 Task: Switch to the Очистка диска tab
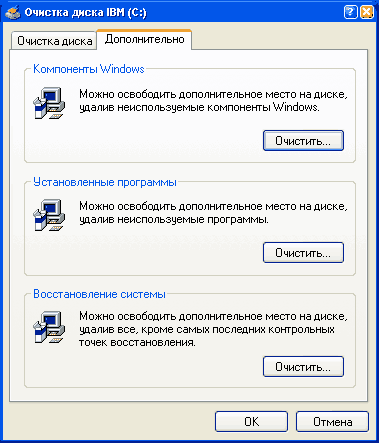coord(55,41)
